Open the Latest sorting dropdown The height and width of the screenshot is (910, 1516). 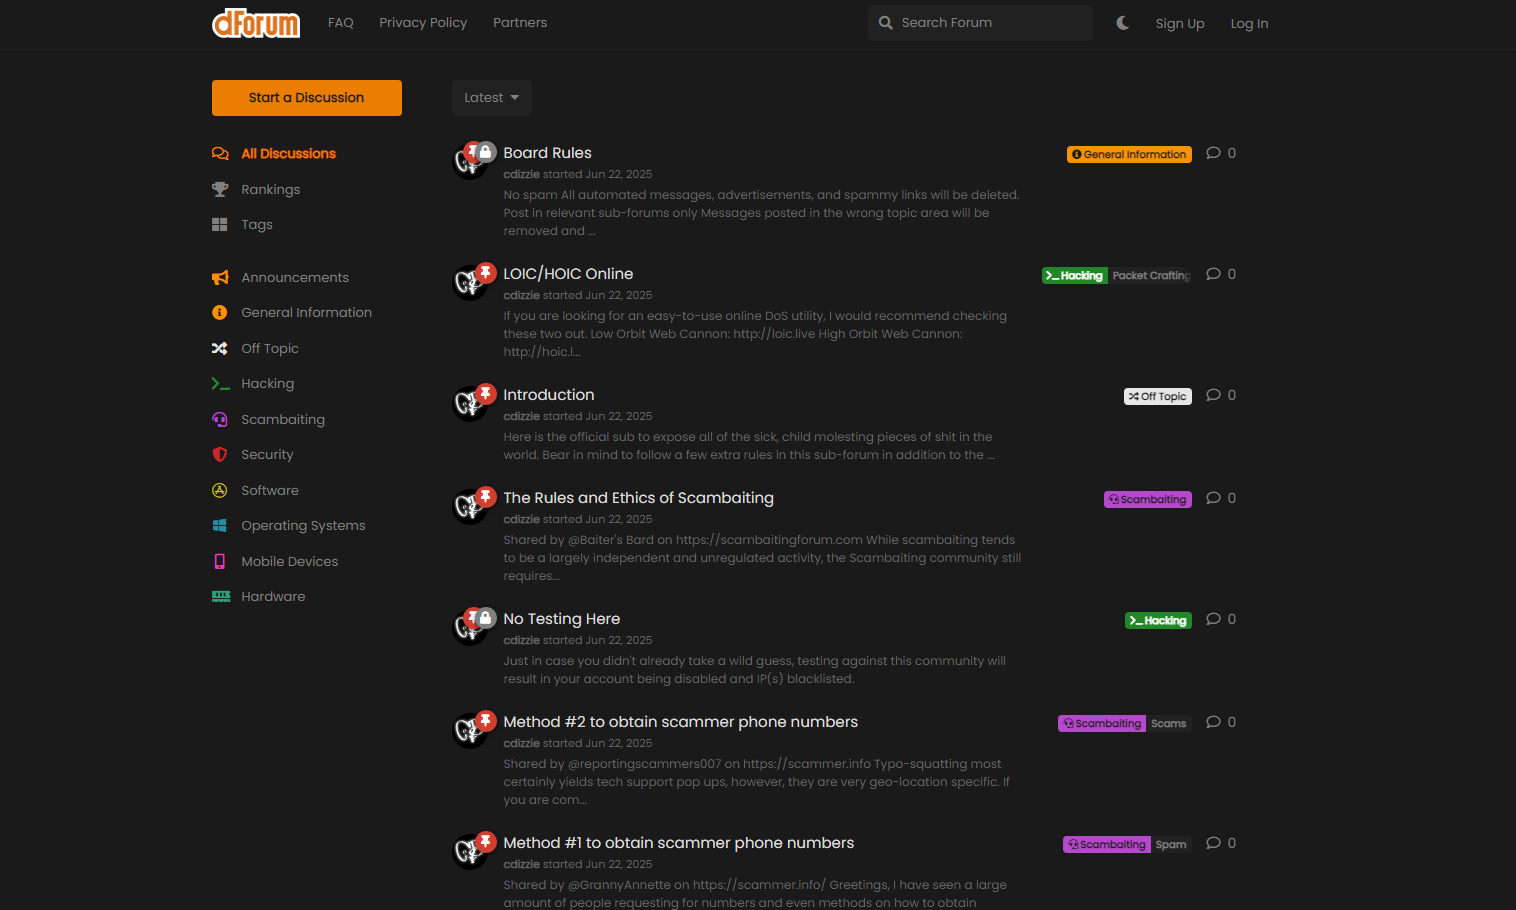pos(491,97)
